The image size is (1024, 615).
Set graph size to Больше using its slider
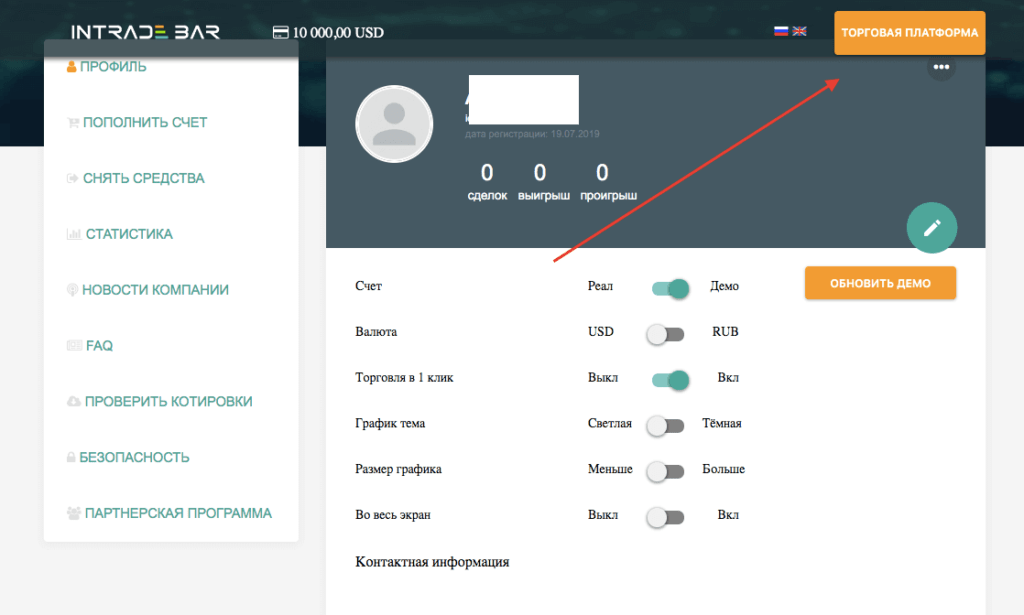[666, 470]
